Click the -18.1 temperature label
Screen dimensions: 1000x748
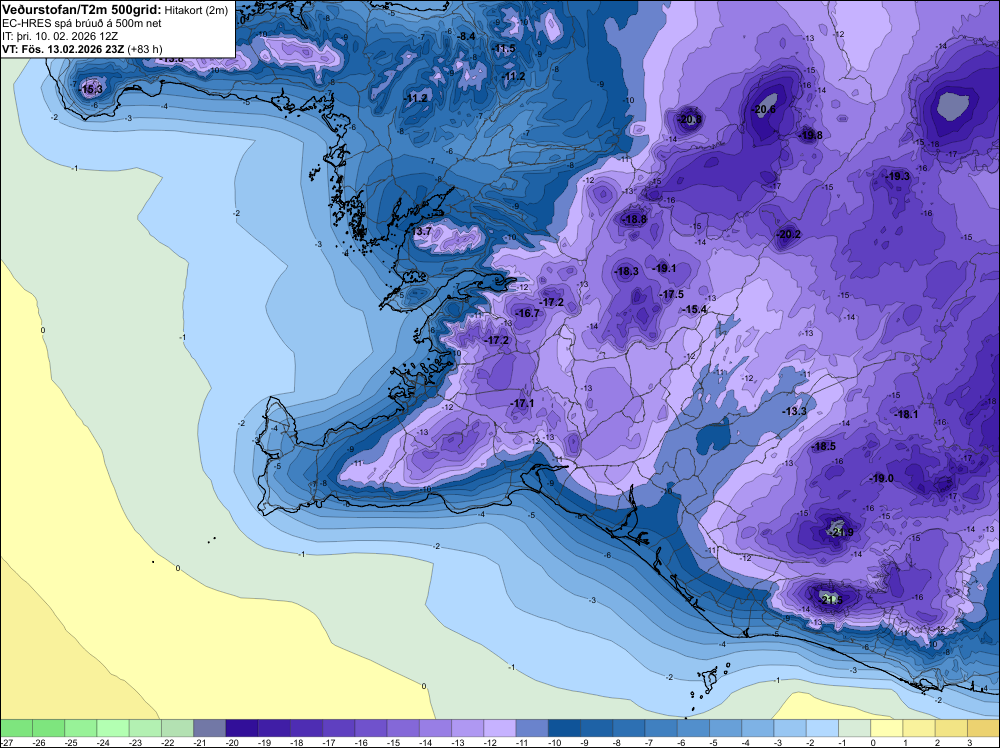point(906,414)
